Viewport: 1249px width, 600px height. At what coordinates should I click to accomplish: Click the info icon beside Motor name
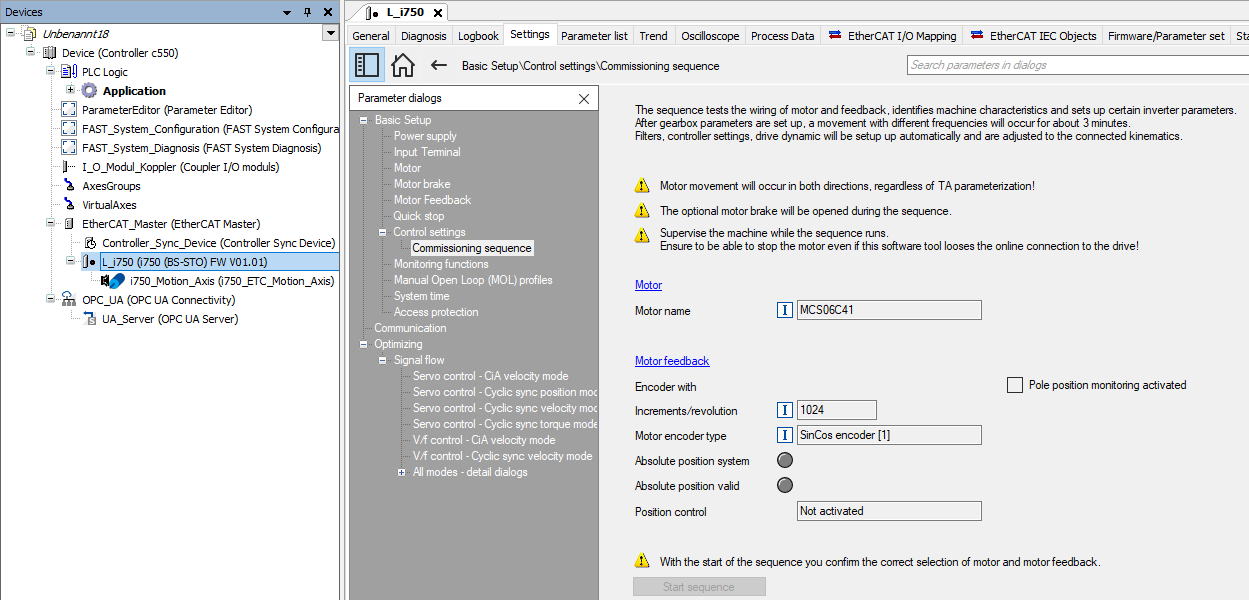click(785, 310)
